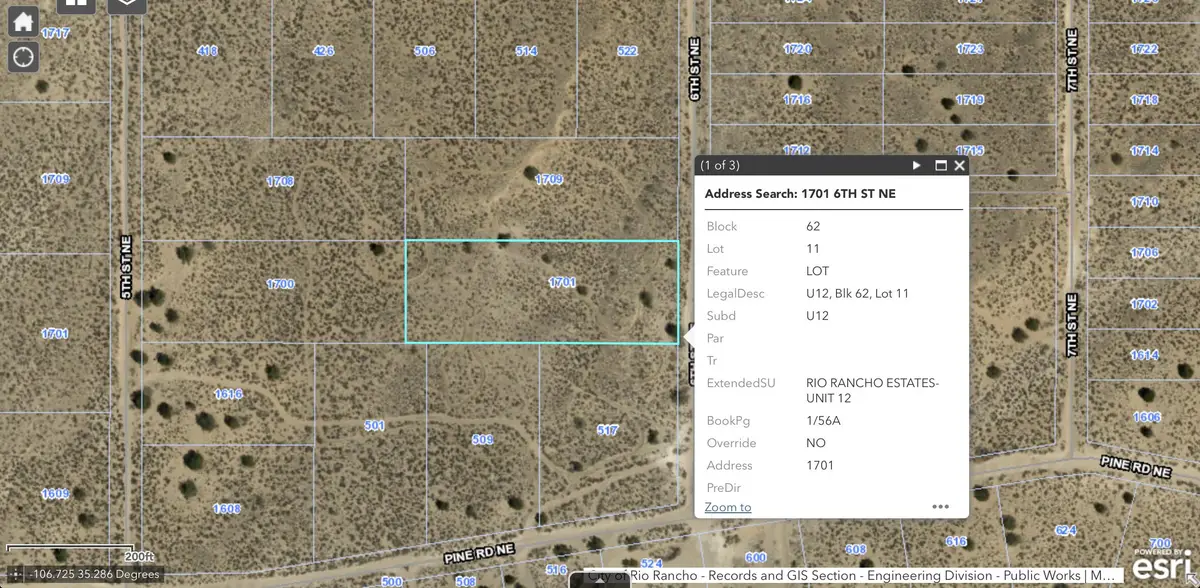This screenshot has height=588, width=1200.
Task: Click parcel label 514
Action: (526, 50)
